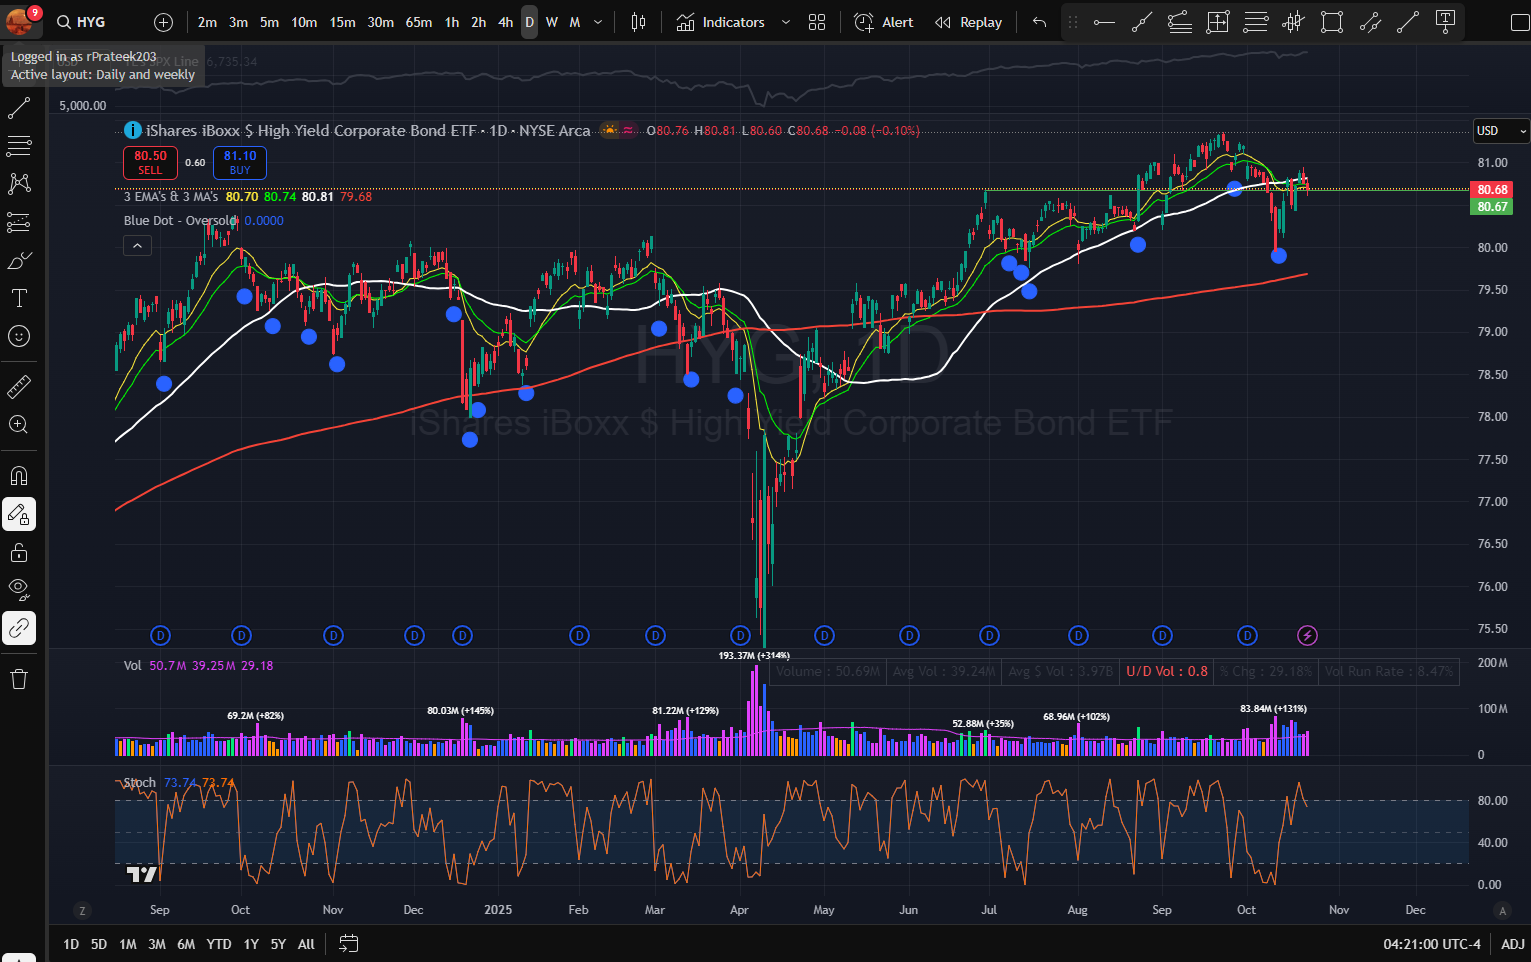Open the Gann and Fibonacci tools group
The image size is (1531, 962).
tap(19, 146)
